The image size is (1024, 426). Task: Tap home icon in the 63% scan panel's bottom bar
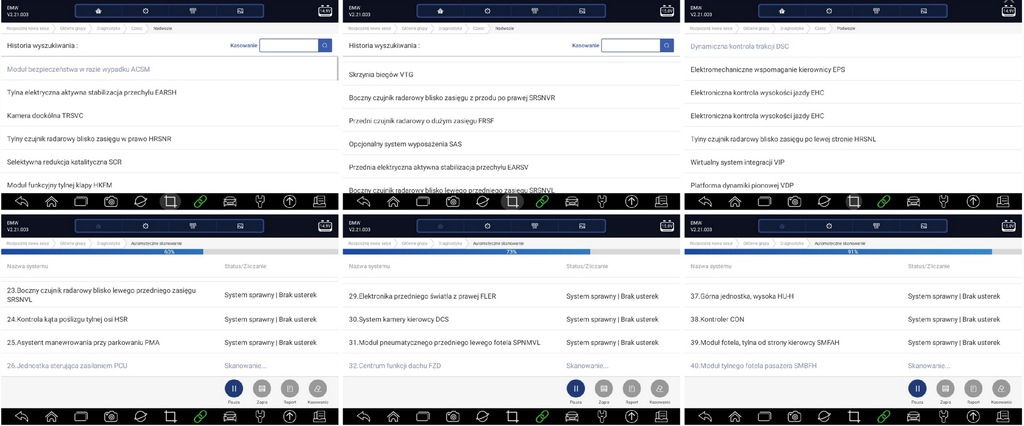[52, 416]
